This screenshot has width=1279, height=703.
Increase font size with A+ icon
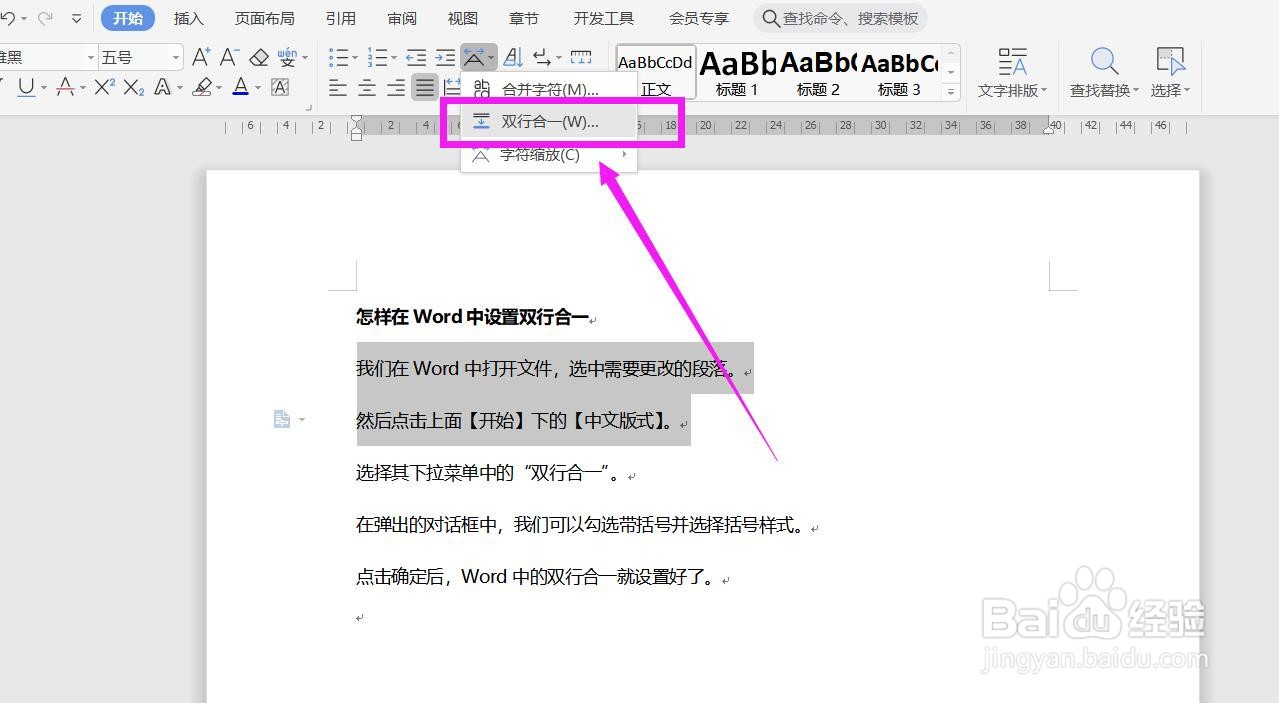(x=201, y=58)
